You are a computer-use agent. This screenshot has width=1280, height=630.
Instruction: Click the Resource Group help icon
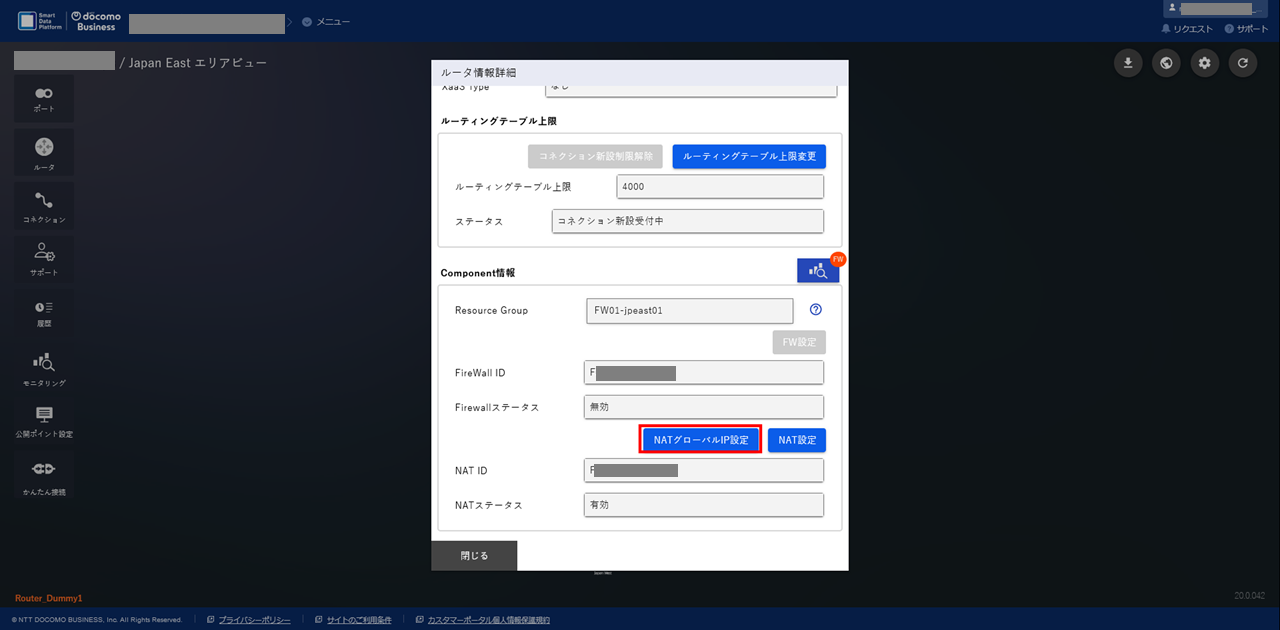point(815,310)
